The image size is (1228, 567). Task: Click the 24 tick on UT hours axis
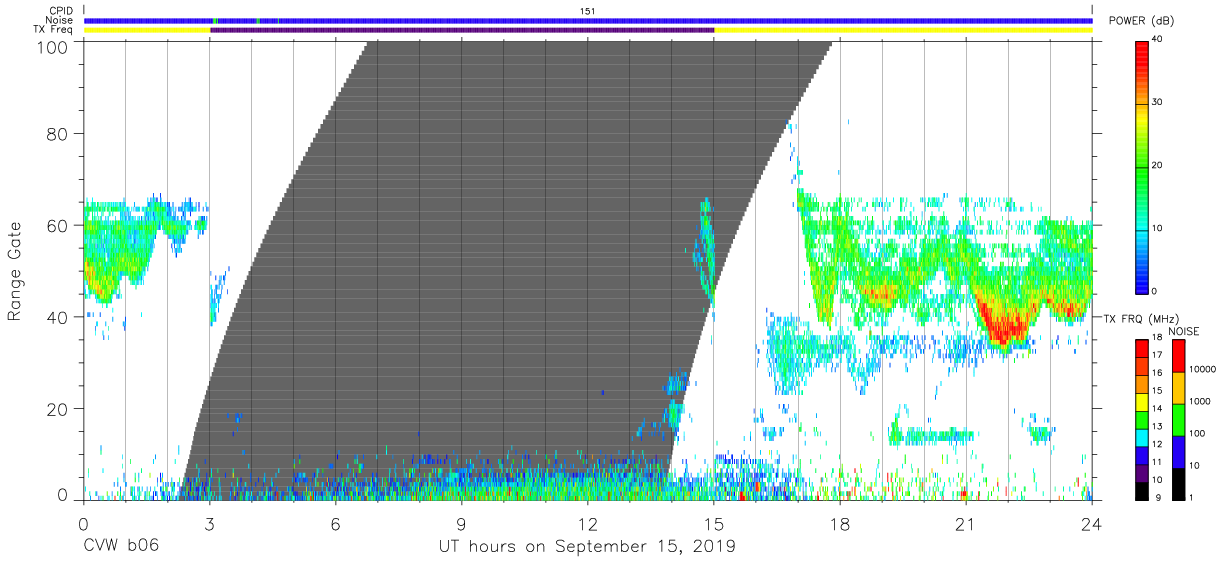click(x=1092, y=525)
